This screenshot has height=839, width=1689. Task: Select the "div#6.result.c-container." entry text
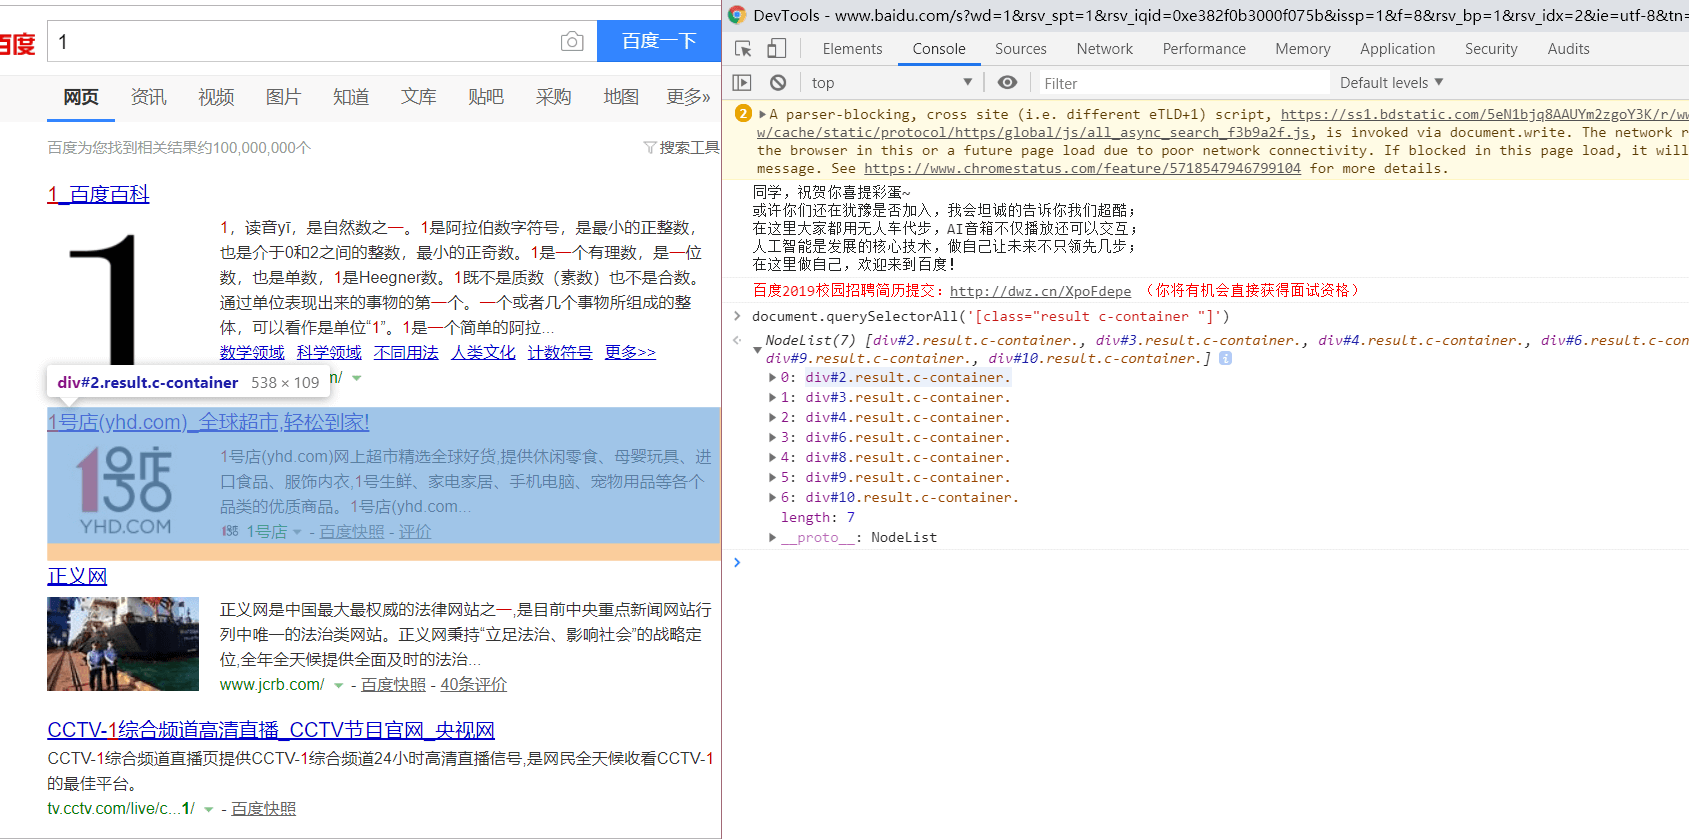click(908, 437)
